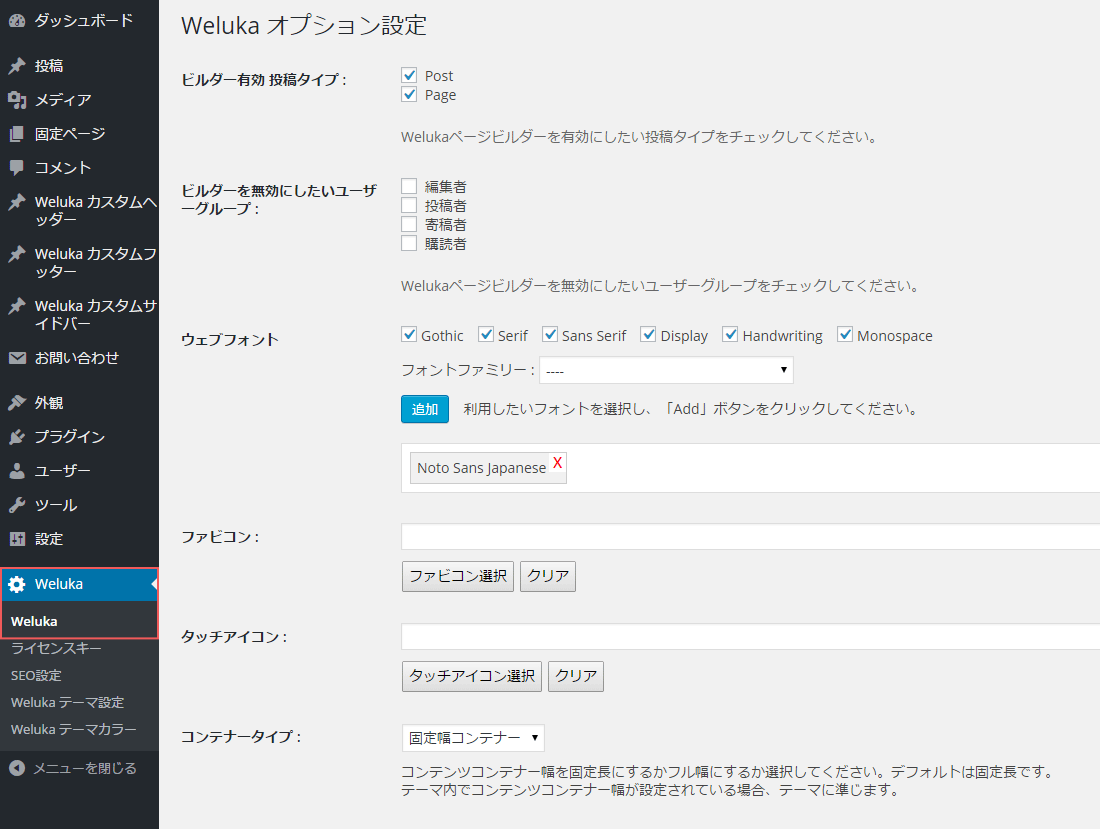Open the お問い合わせ menu item

tap(79, 358)
